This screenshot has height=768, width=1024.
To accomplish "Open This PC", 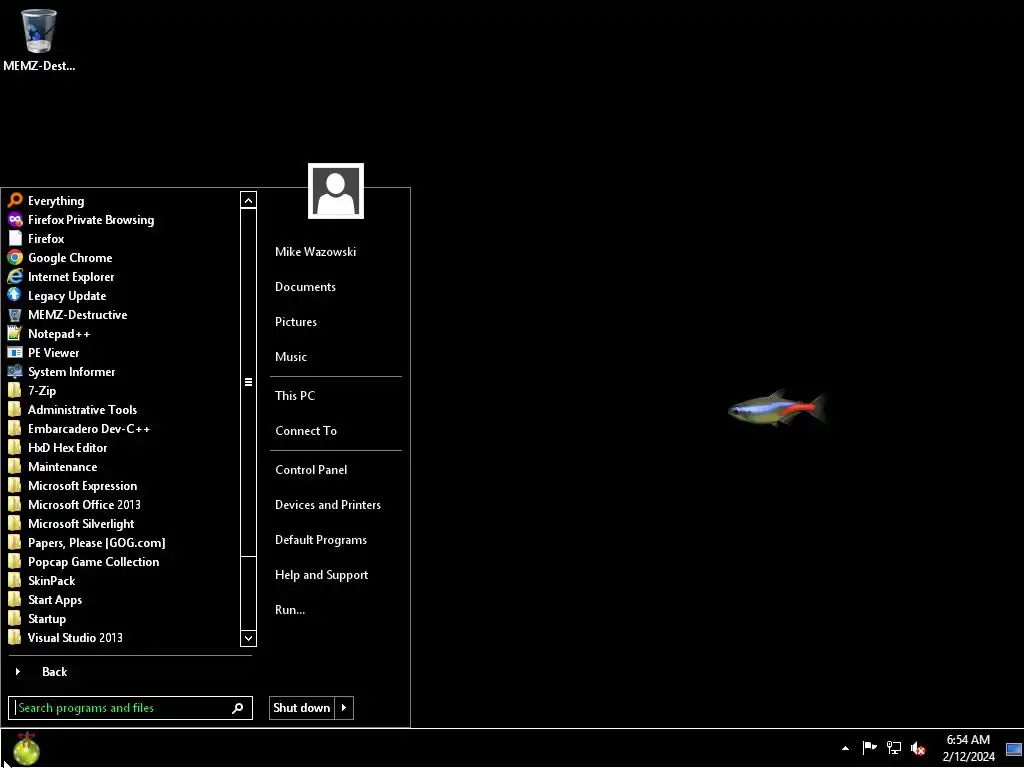I will 295,396.
